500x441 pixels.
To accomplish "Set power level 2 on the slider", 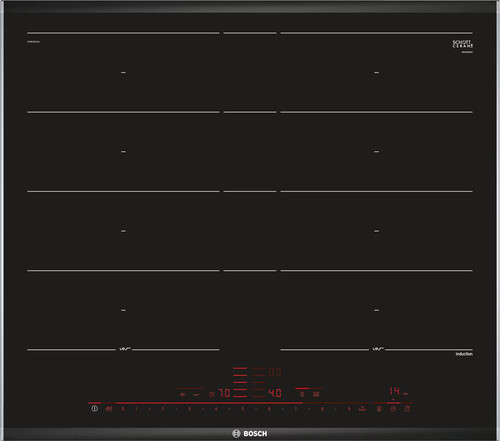I will 163,409.
